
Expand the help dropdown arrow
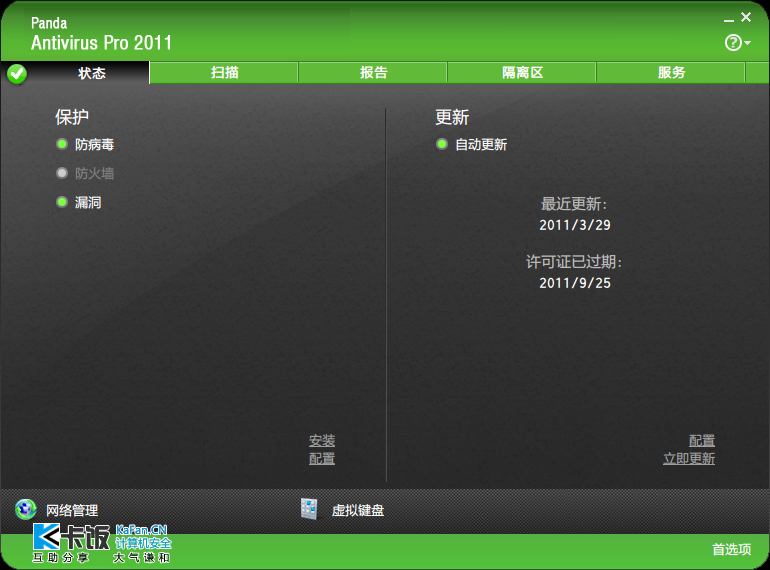click(x=747, y=43)
